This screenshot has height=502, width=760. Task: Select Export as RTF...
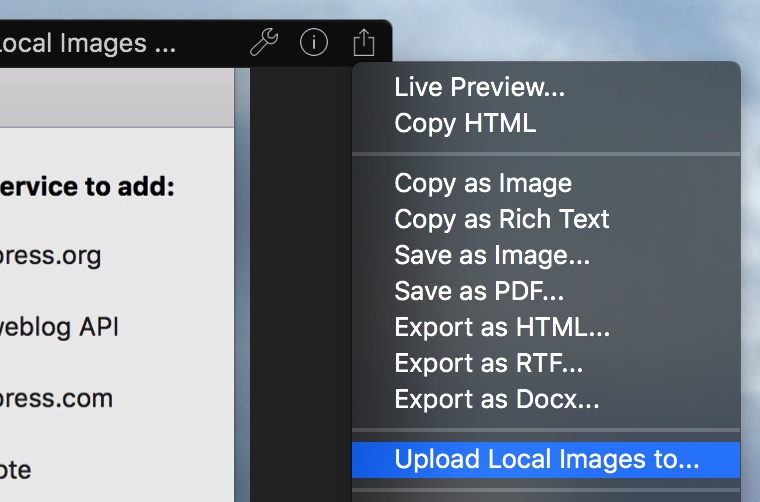click(x=546, y=363)
